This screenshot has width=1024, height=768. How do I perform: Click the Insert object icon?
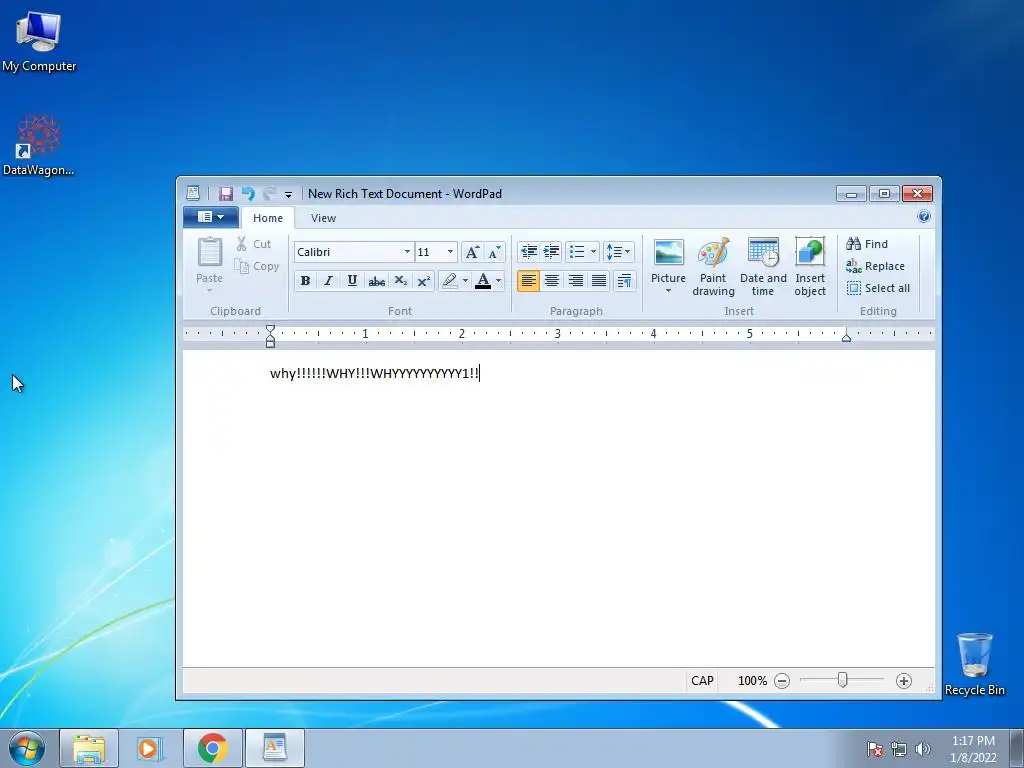tap(810, 267)
